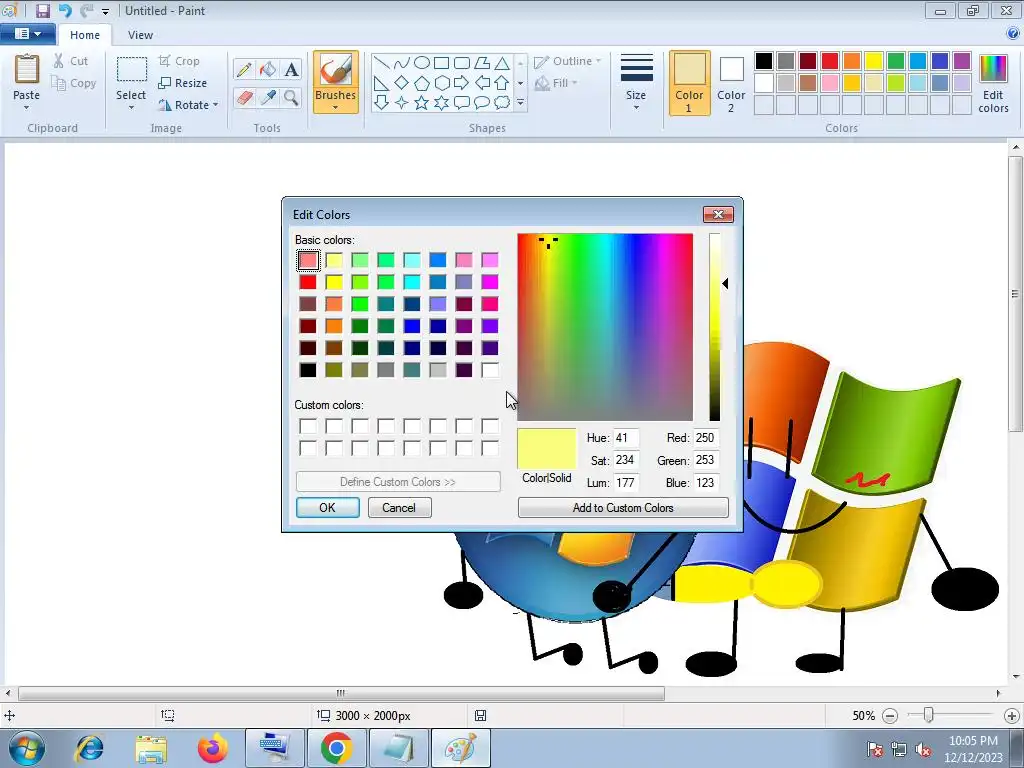Select the Color 1 button

[x=690, y=83]
